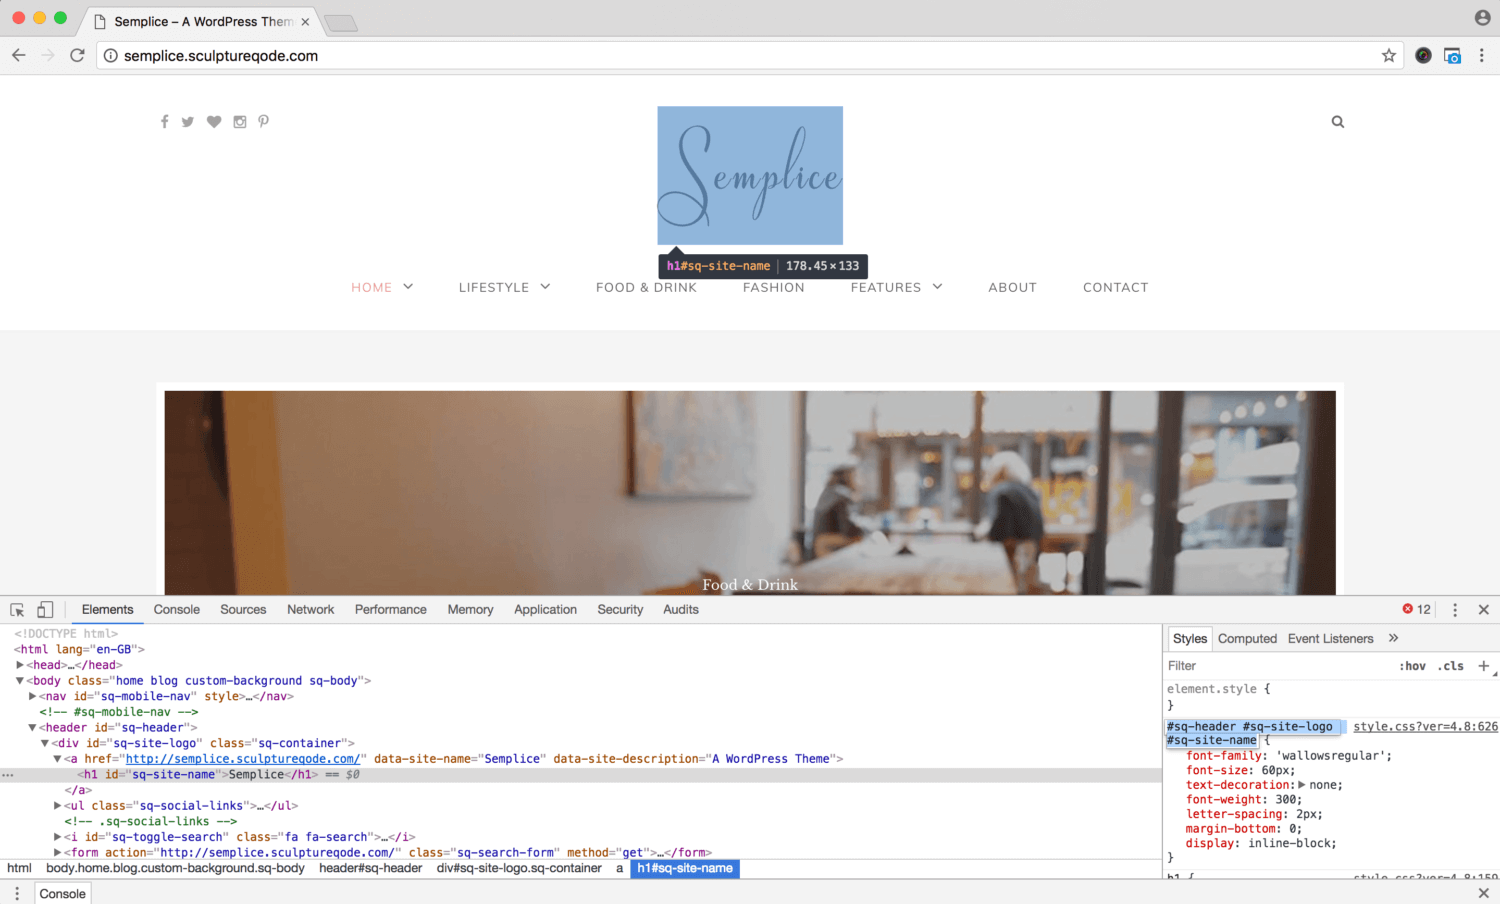This screenshot has height=904, width=1500.
Task: Click the browser forward arrow
Action: tap(48, 55)
